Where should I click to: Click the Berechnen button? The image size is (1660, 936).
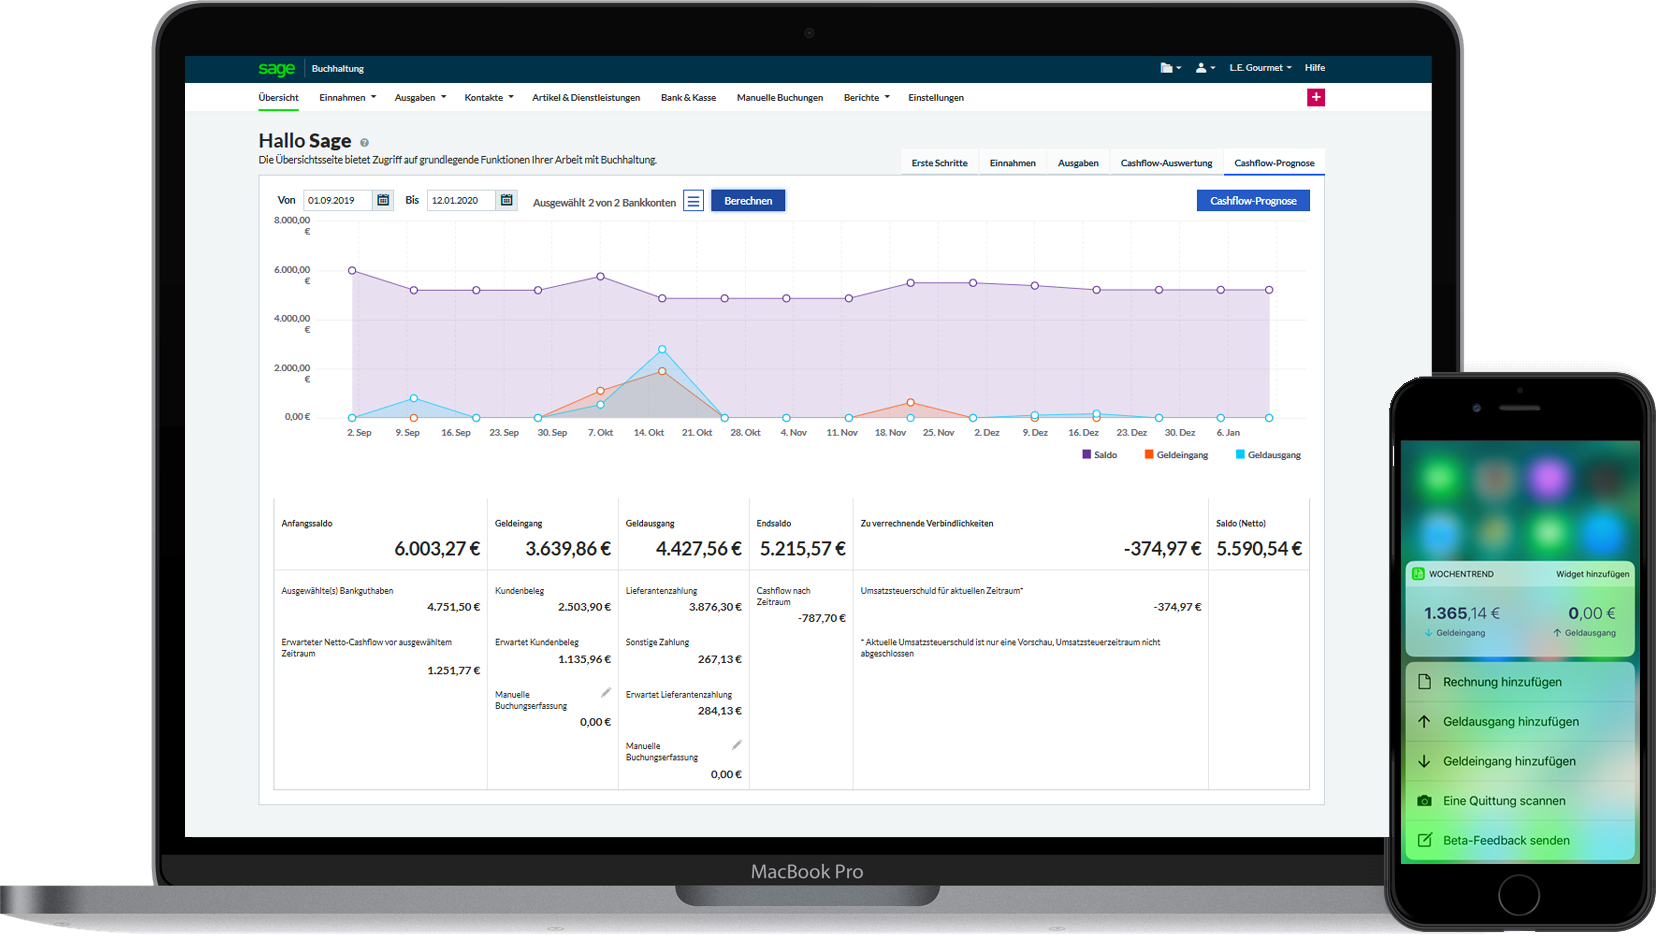[x=748, y=201]
